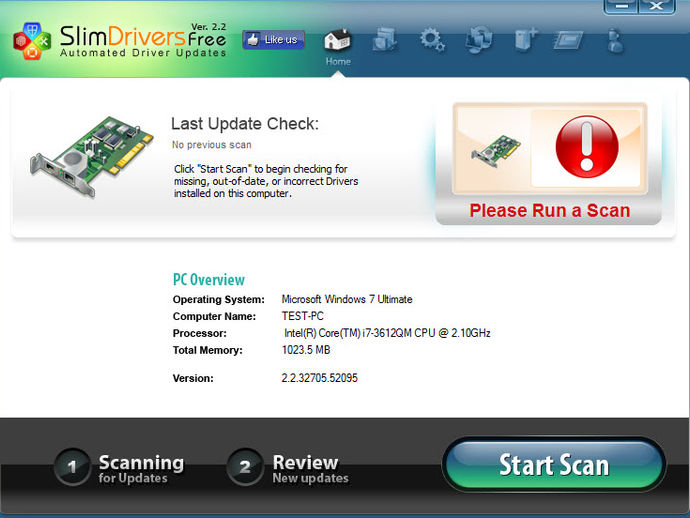Click the small network card icon in alert panel
Screen dimensions: 690x518
pyautogui.click(x=496, y=151)
